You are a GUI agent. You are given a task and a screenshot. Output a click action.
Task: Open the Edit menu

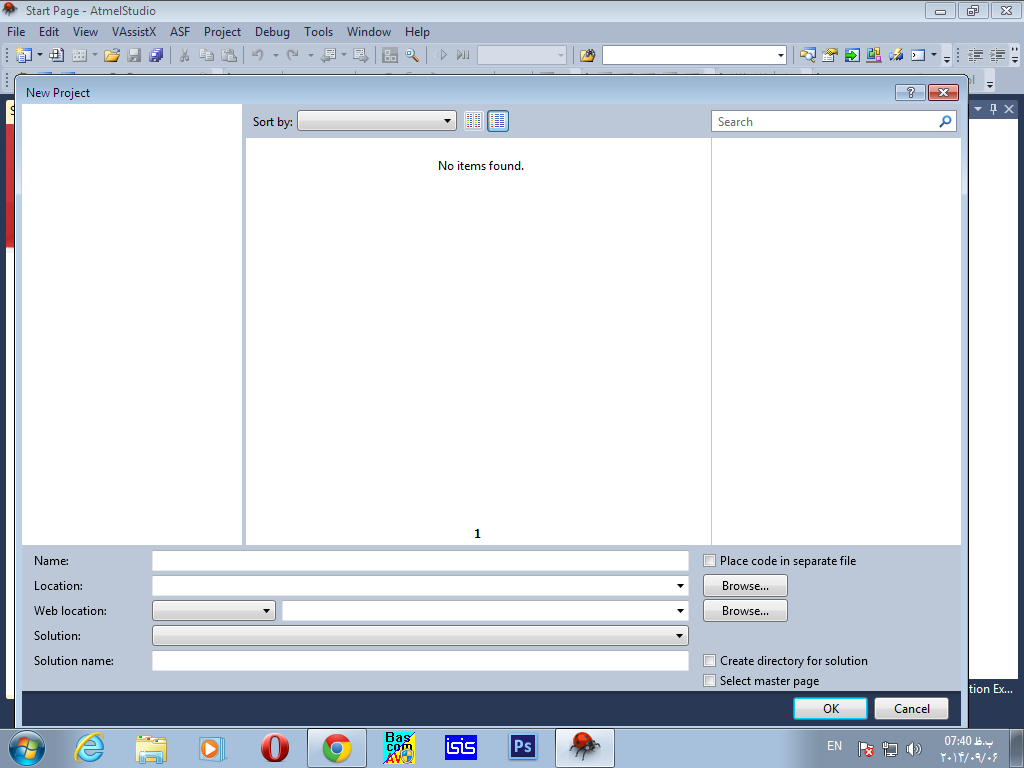click(49, 31)
